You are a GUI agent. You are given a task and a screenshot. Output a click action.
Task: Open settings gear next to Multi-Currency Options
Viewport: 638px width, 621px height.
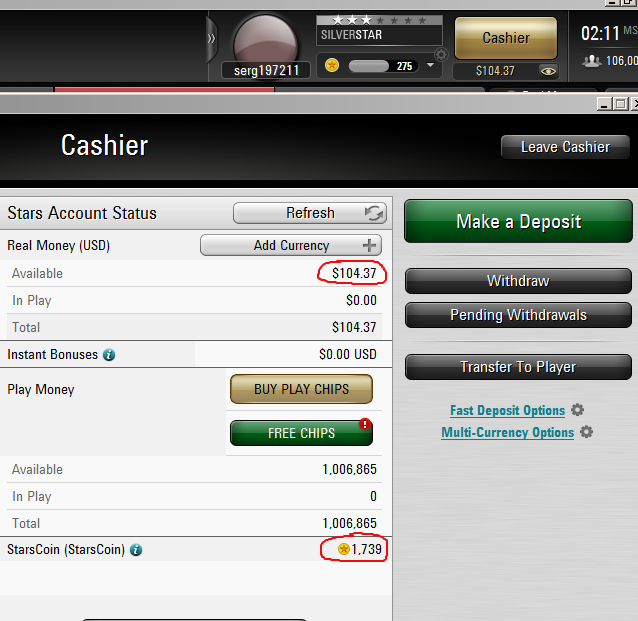coord(586,432)
